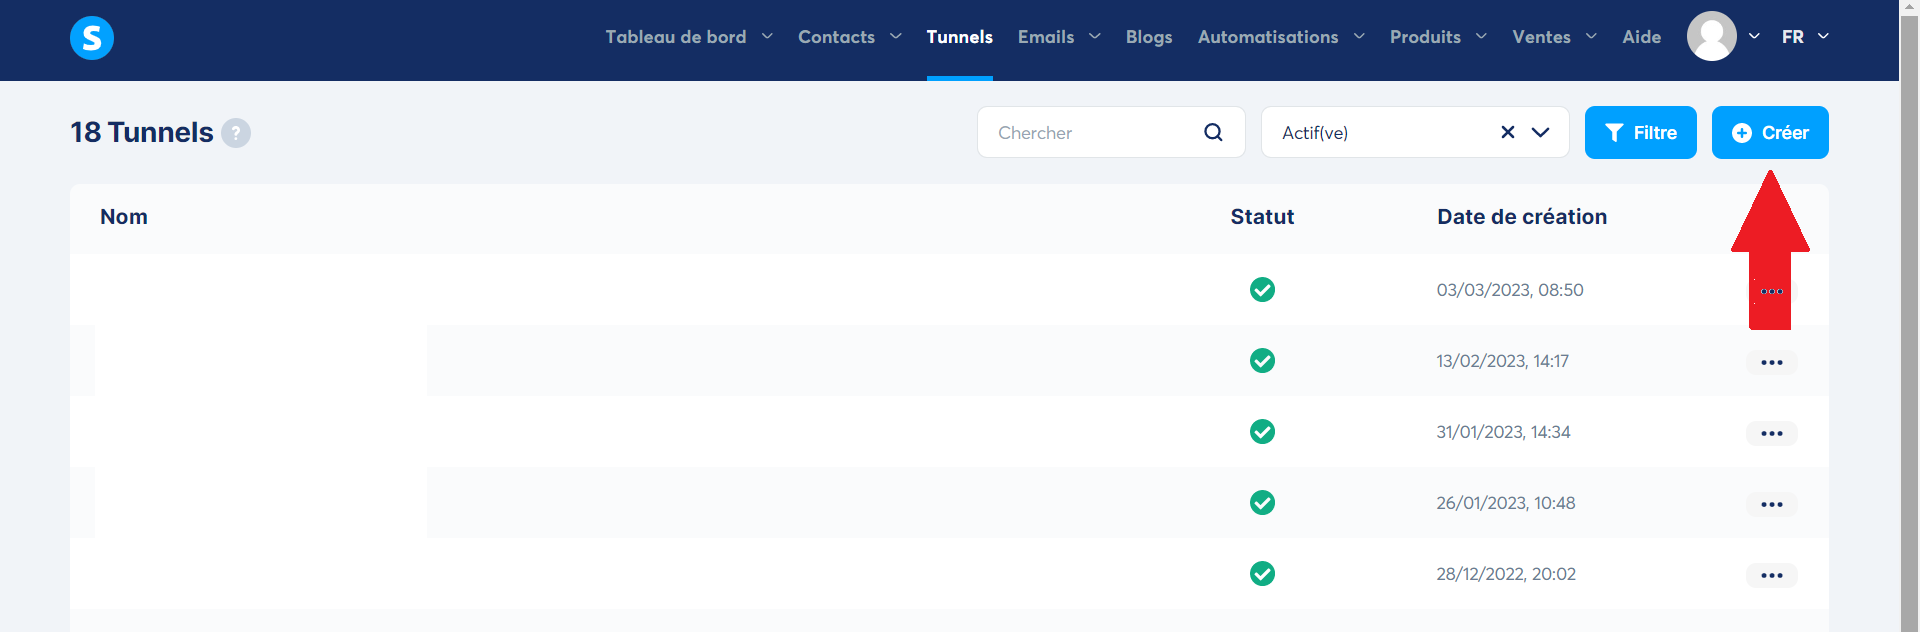This screenshot has height=632, width=1920.
Task: Click the Systeme.io S logo
Action: coord(92,38)
